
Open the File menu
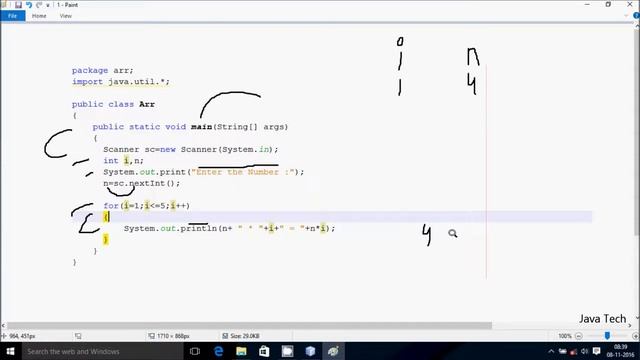(13, 16)
